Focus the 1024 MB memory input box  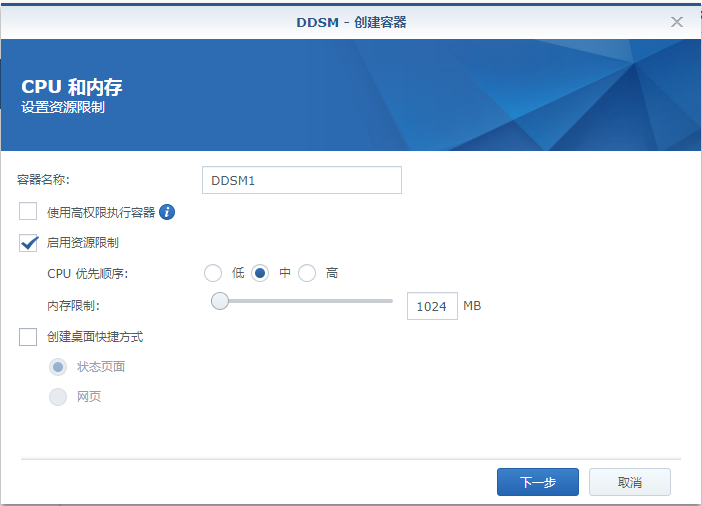(432, 306)
